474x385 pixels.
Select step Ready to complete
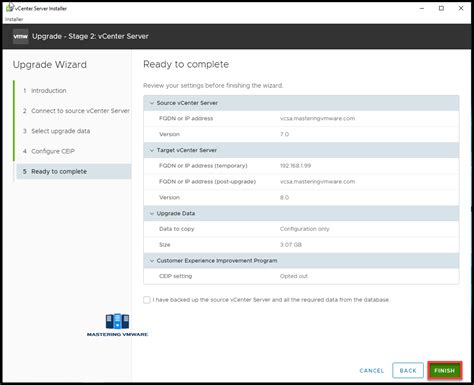(74, 171)
